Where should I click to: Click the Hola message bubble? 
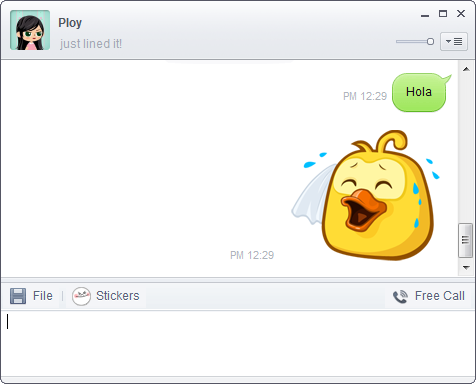coord(419,92)
